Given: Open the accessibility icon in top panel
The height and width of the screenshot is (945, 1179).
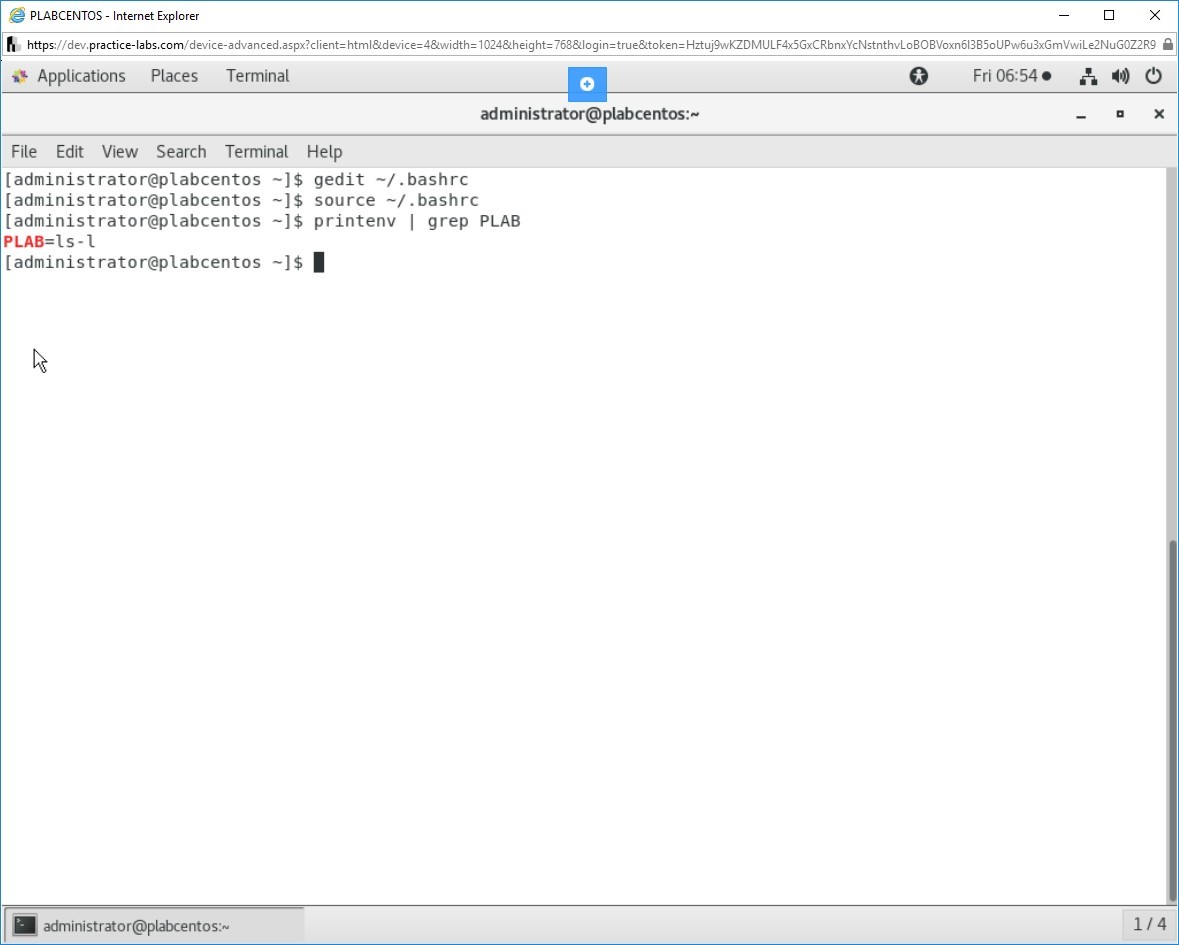Looking at the screenshot, I should click(918, 76).
